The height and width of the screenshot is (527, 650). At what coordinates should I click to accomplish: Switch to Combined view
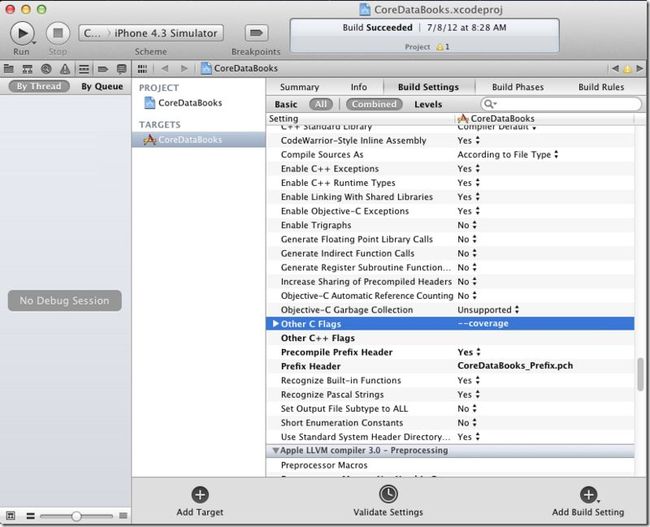[374, 104]
